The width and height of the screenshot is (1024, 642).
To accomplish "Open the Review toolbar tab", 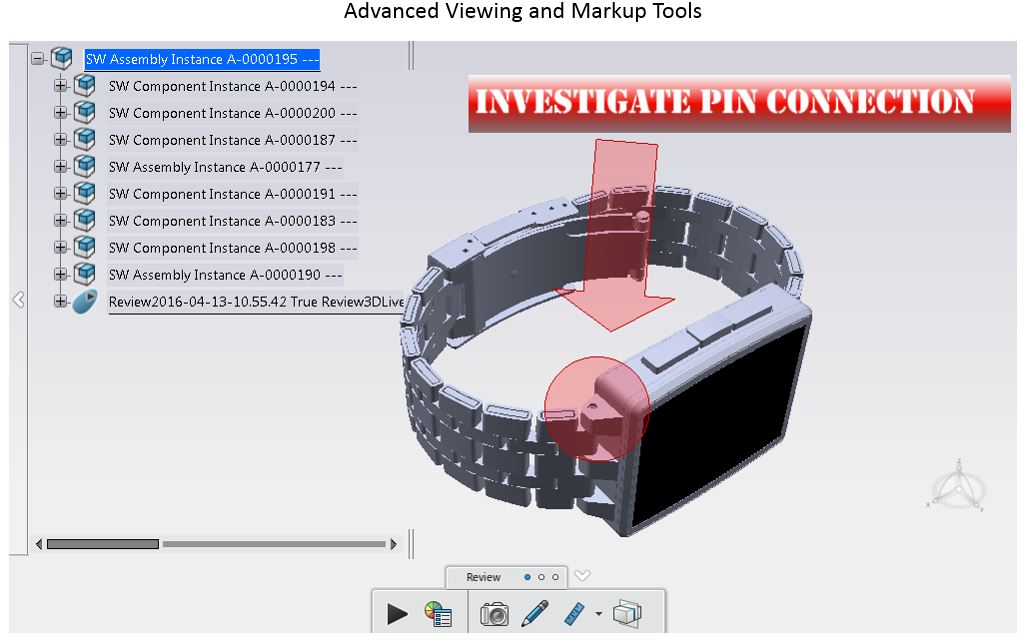I will [x=484, y=577].
